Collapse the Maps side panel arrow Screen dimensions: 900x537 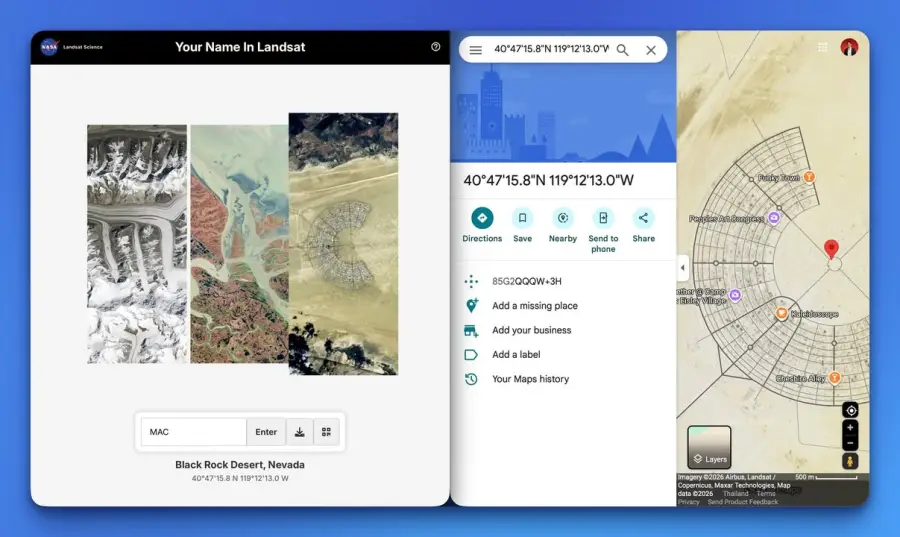682,267
